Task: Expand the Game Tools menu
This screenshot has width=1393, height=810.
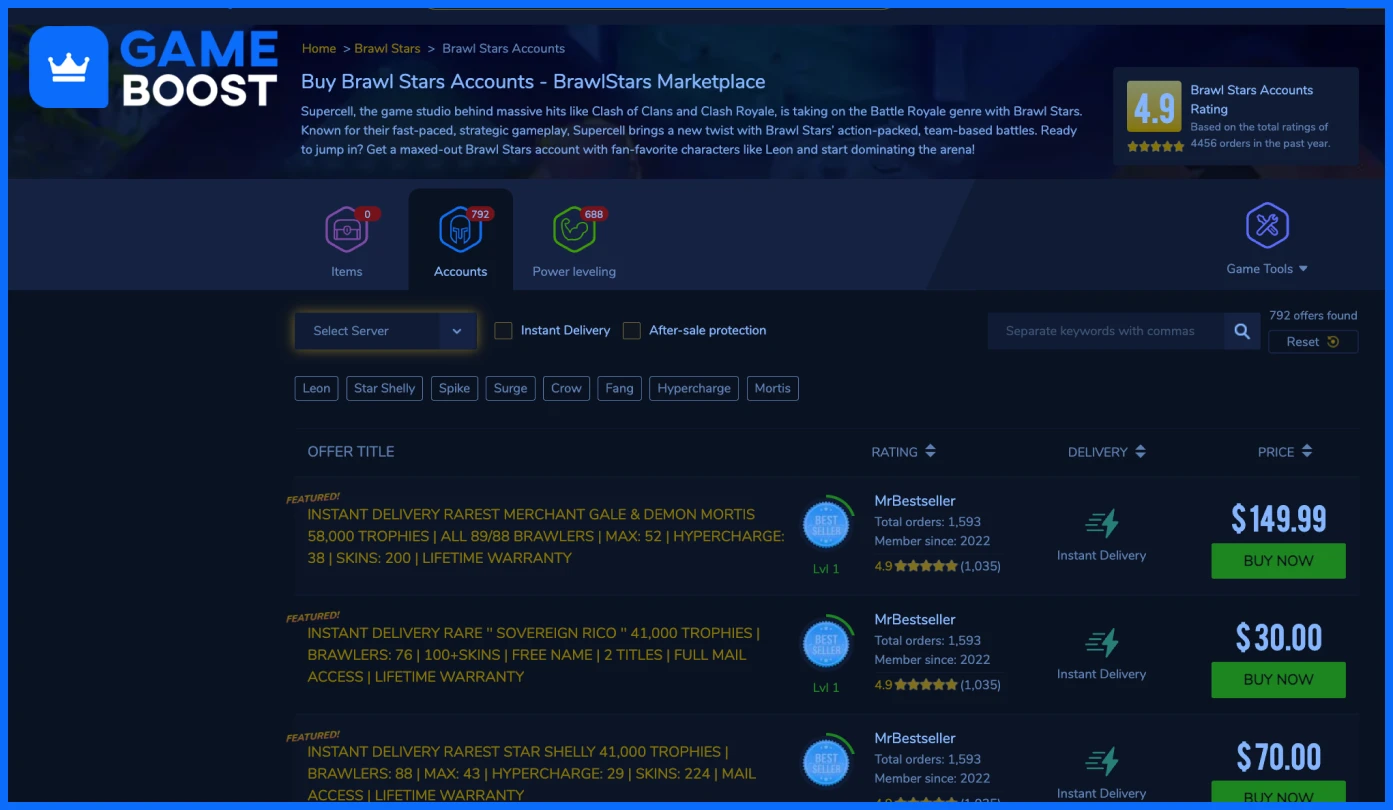Action: click(1267, 268)
